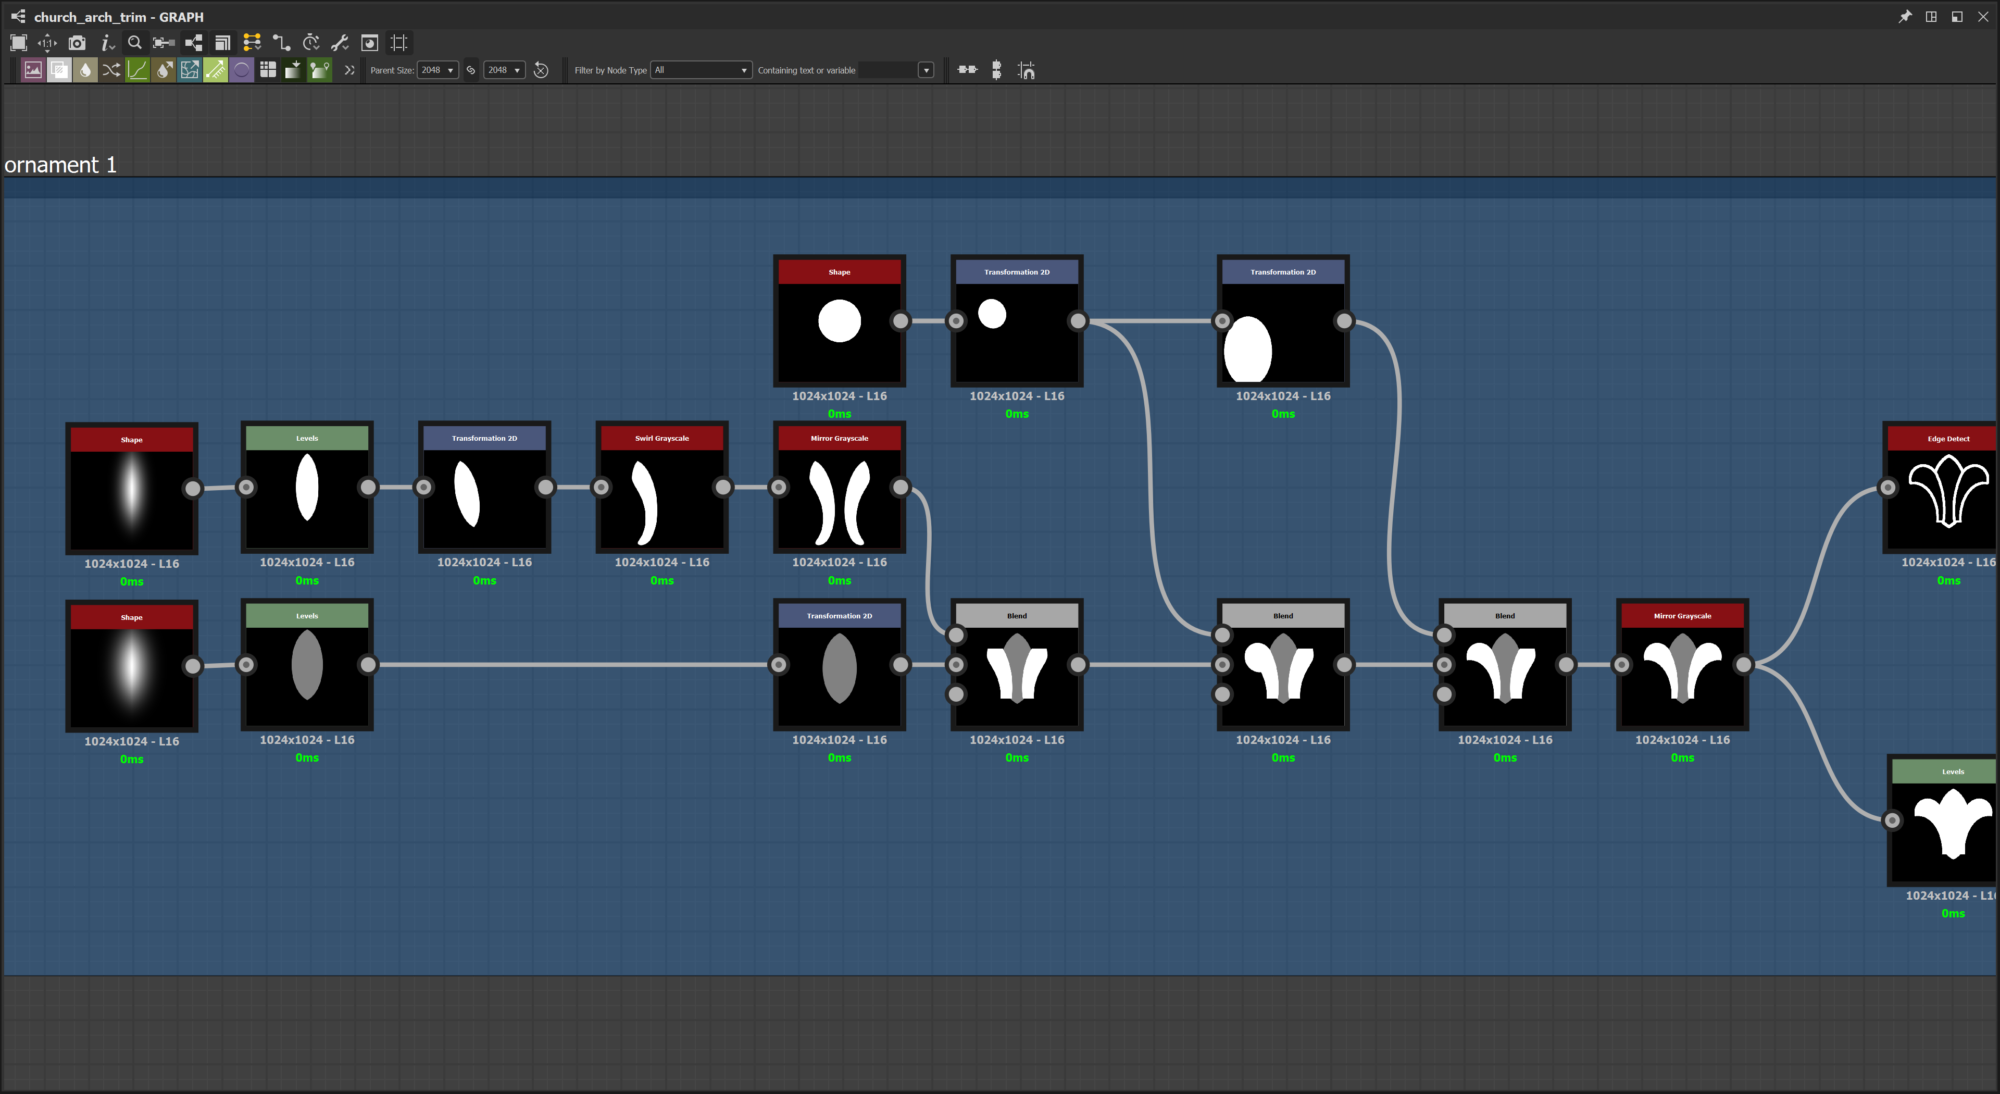Screen dimensions: 2000x1094
Task: Open the parent size width dropdown
Action: 438,70
